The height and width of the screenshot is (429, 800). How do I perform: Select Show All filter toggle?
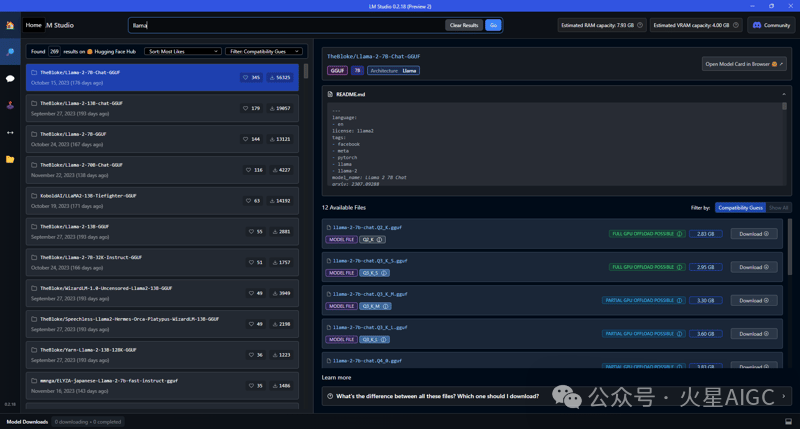[779, 208]
